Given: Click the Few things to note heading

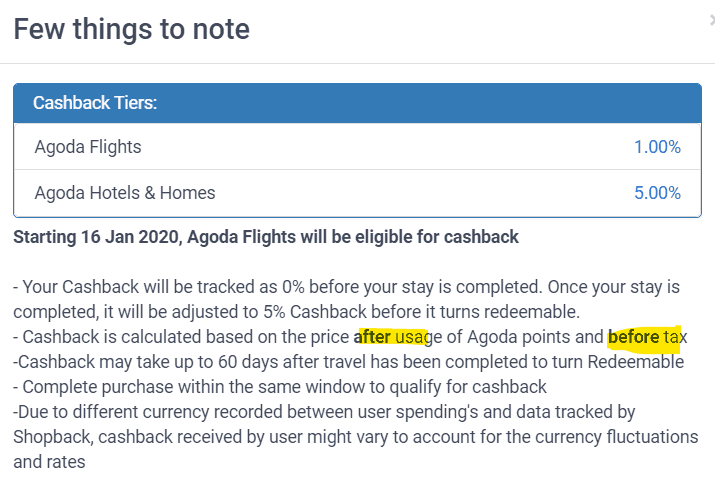Looking at the screenshot, I should point(132,29).
